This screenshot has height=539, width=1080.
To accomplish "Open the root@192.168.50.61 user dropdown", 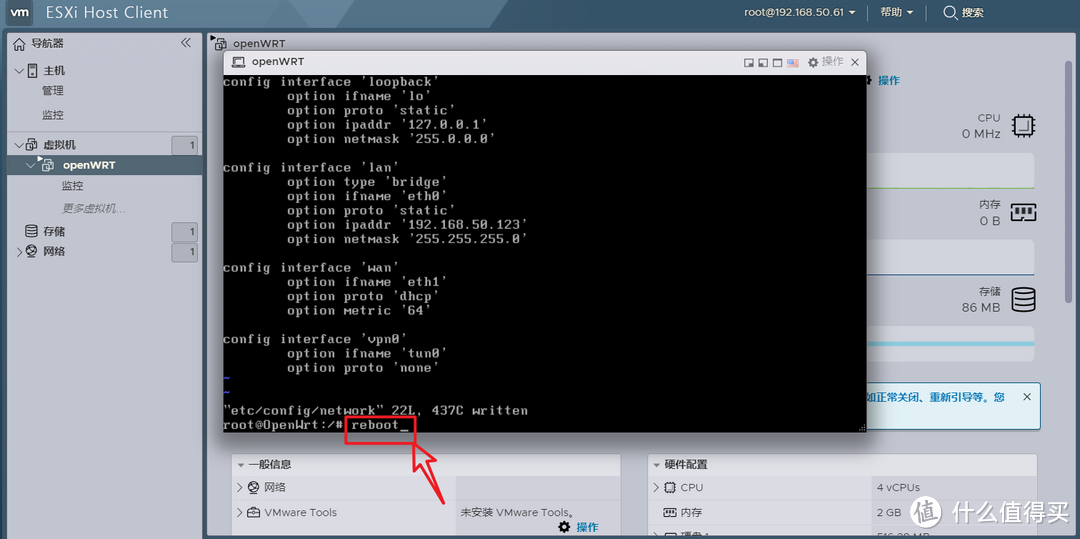I will [800, 12].
